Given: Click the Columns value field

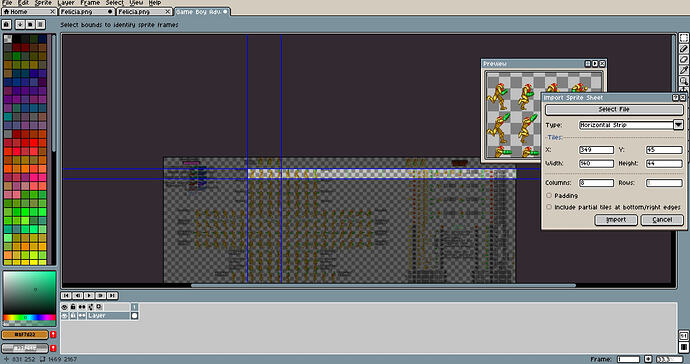Looking at the screenshot, I should [596, 182].
